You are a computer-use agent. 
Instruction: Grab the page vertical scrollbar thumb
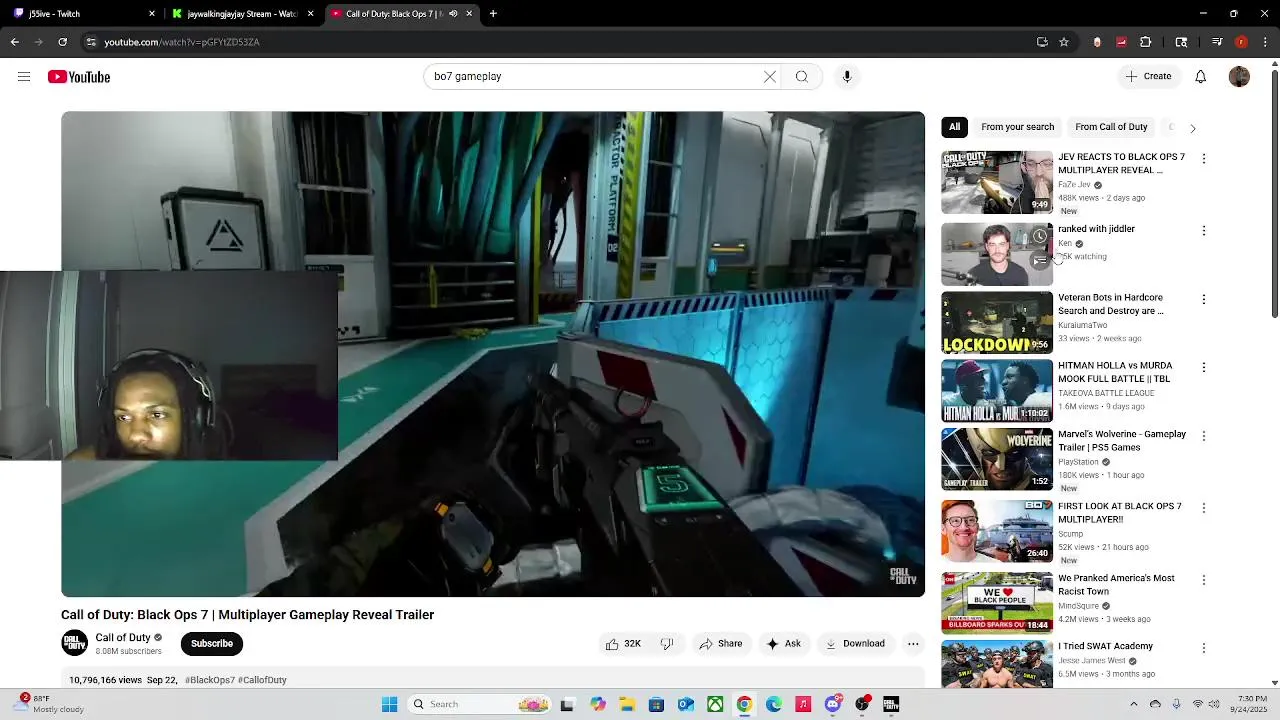click(x=1274, y=195)
